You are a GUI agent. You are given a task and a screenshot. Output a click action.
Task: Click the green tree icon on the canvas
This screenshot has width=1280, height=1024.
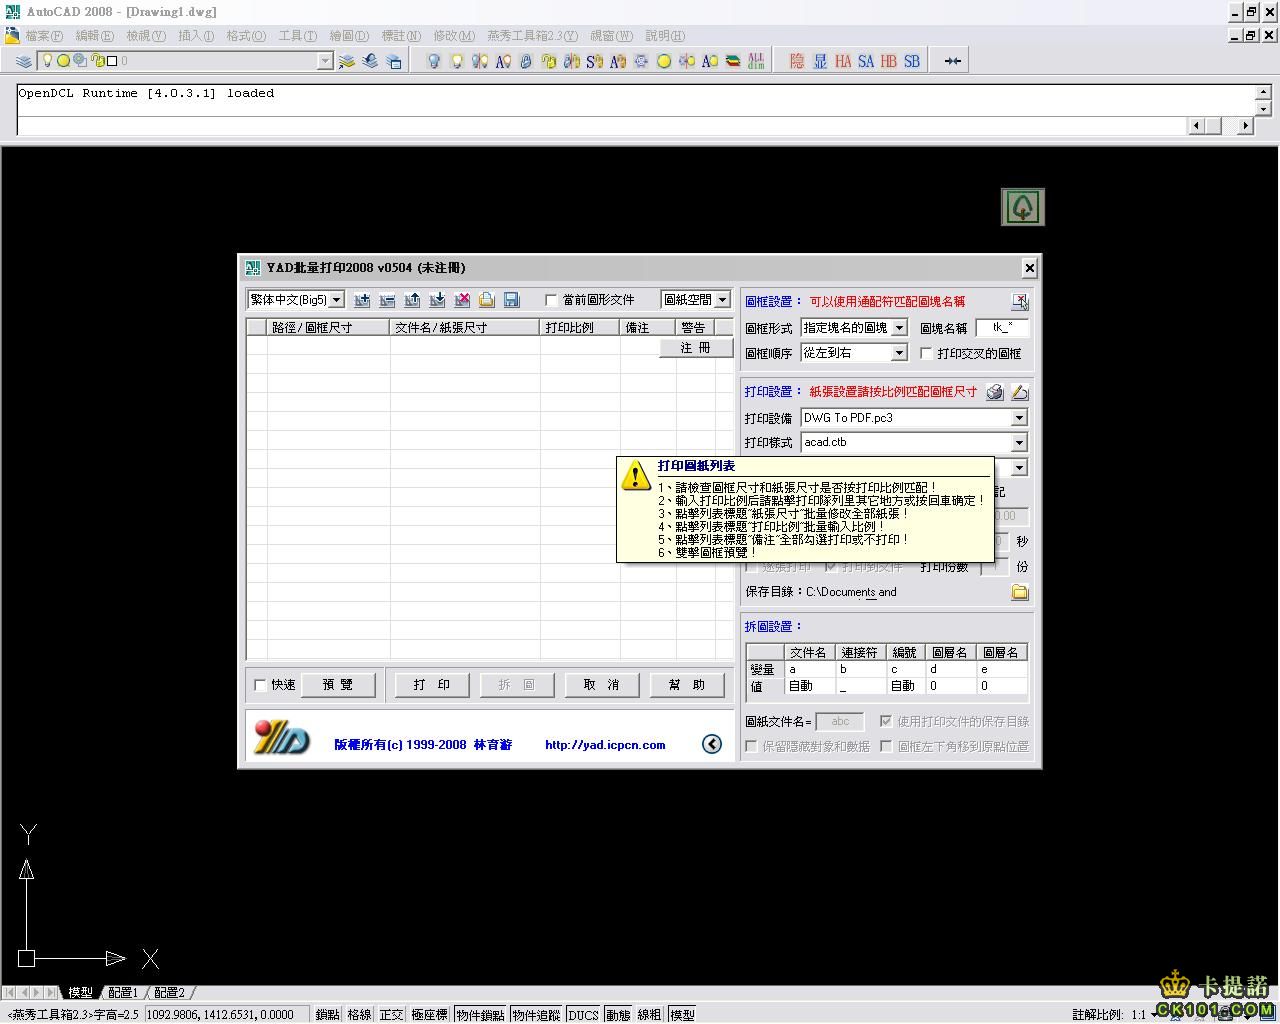[x=1022, y=207]
